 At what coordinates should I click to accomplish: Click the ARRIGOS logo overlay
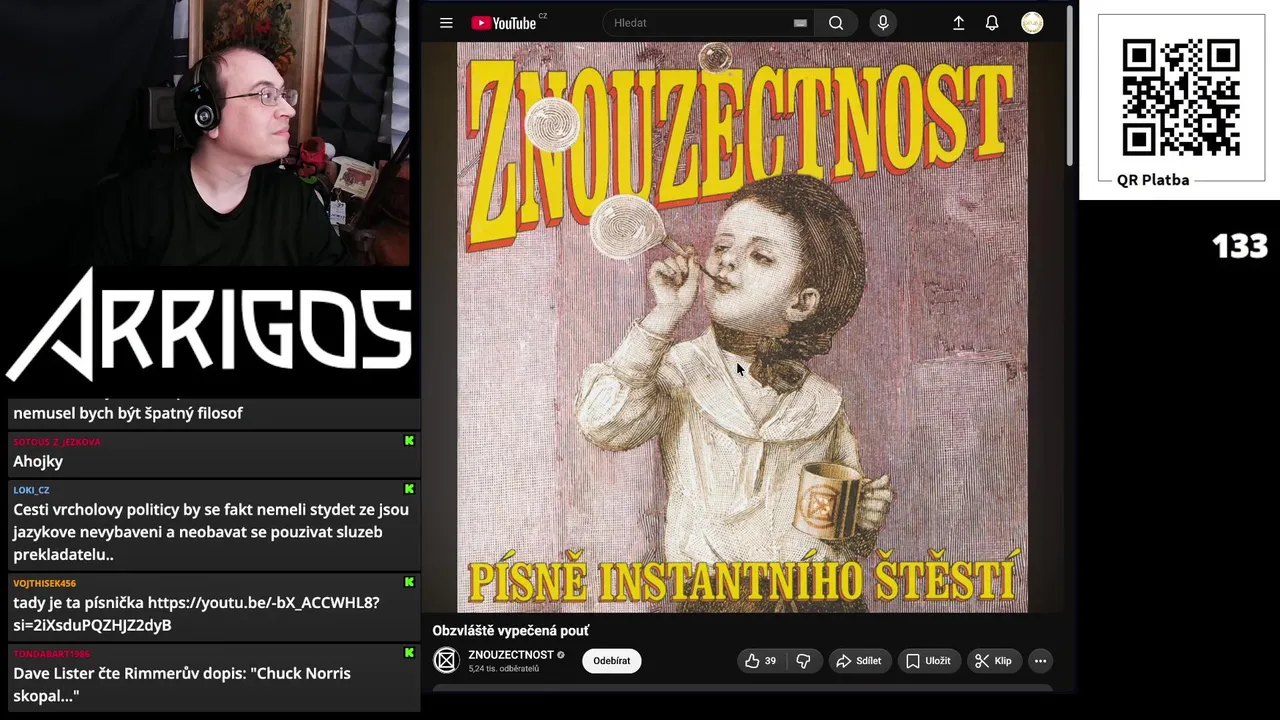coord(210,325)
